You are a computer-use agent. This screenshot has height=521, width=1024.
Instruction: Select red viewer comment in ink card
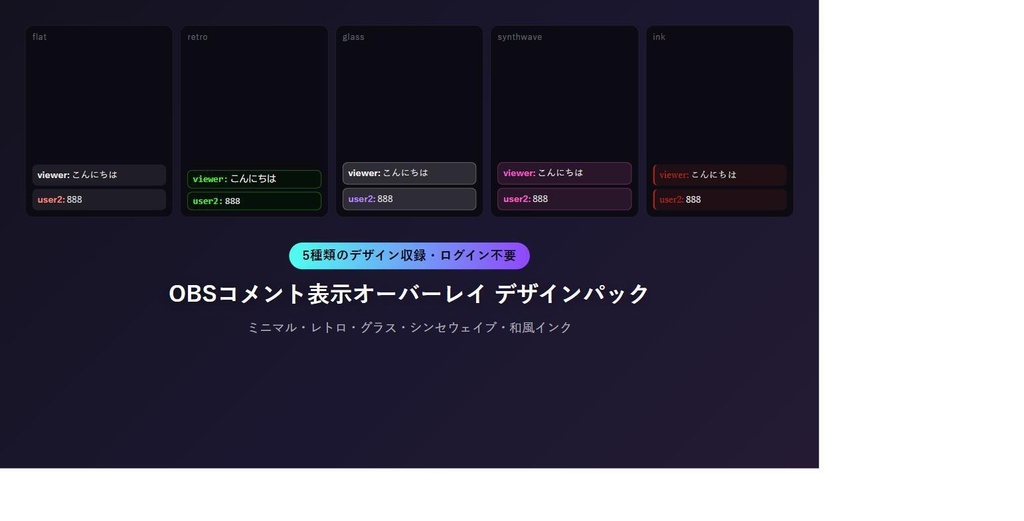click(x=720, y=175)
